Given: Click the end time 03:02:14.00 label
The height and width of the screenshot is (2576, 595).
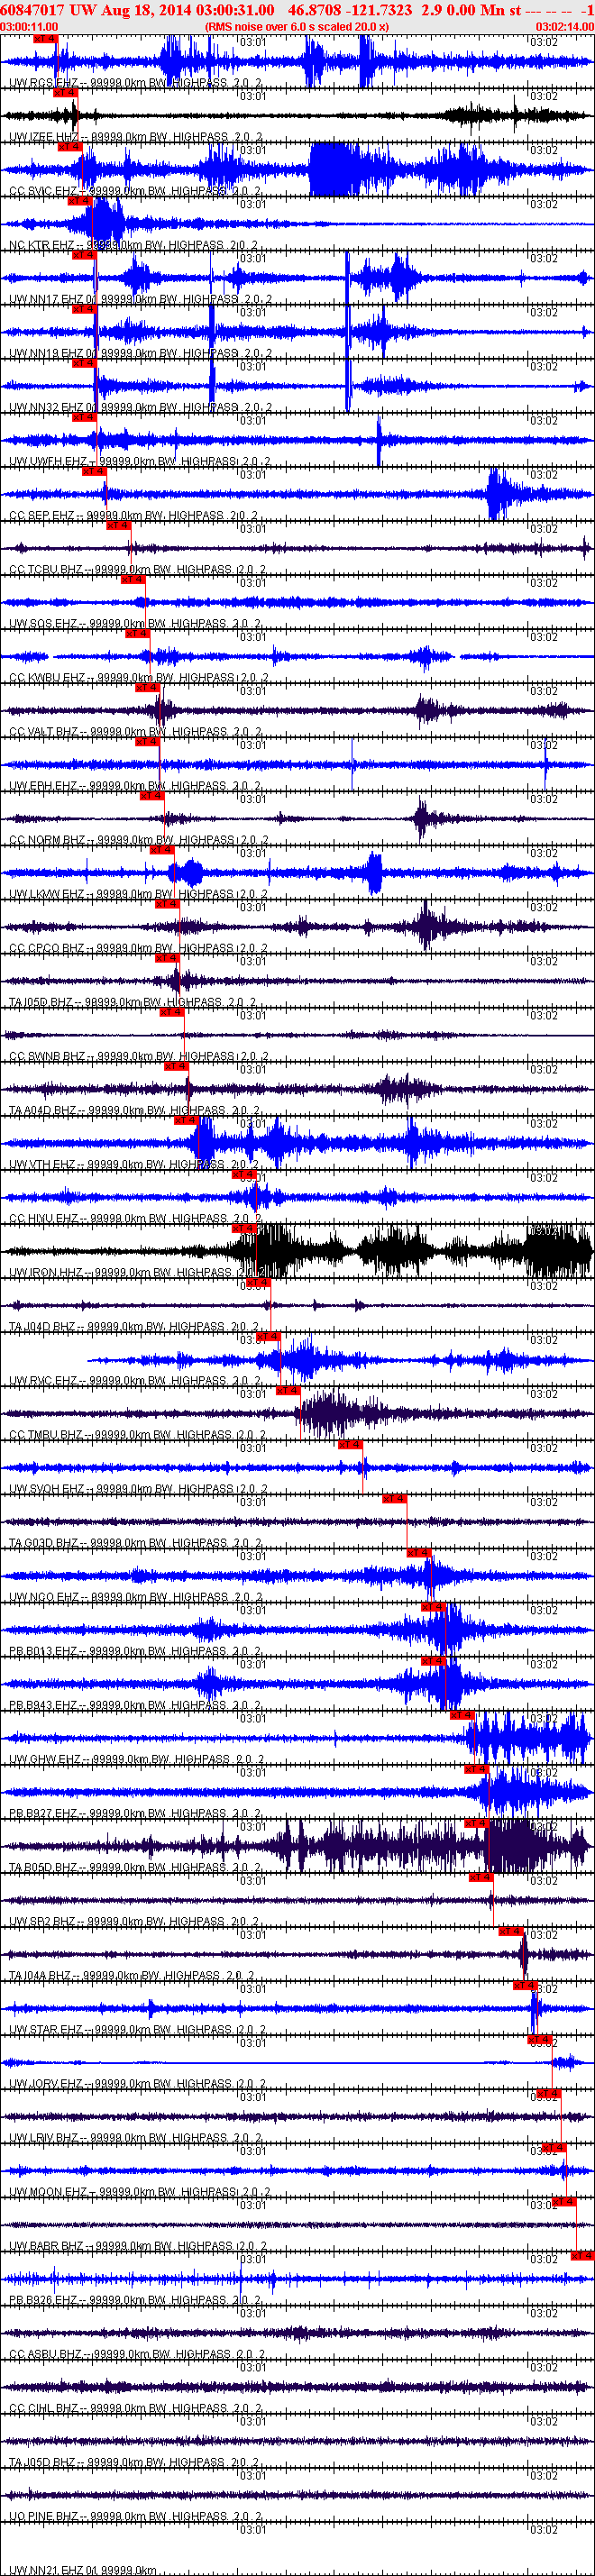Looking at the screenshot, I should (565, 27).
